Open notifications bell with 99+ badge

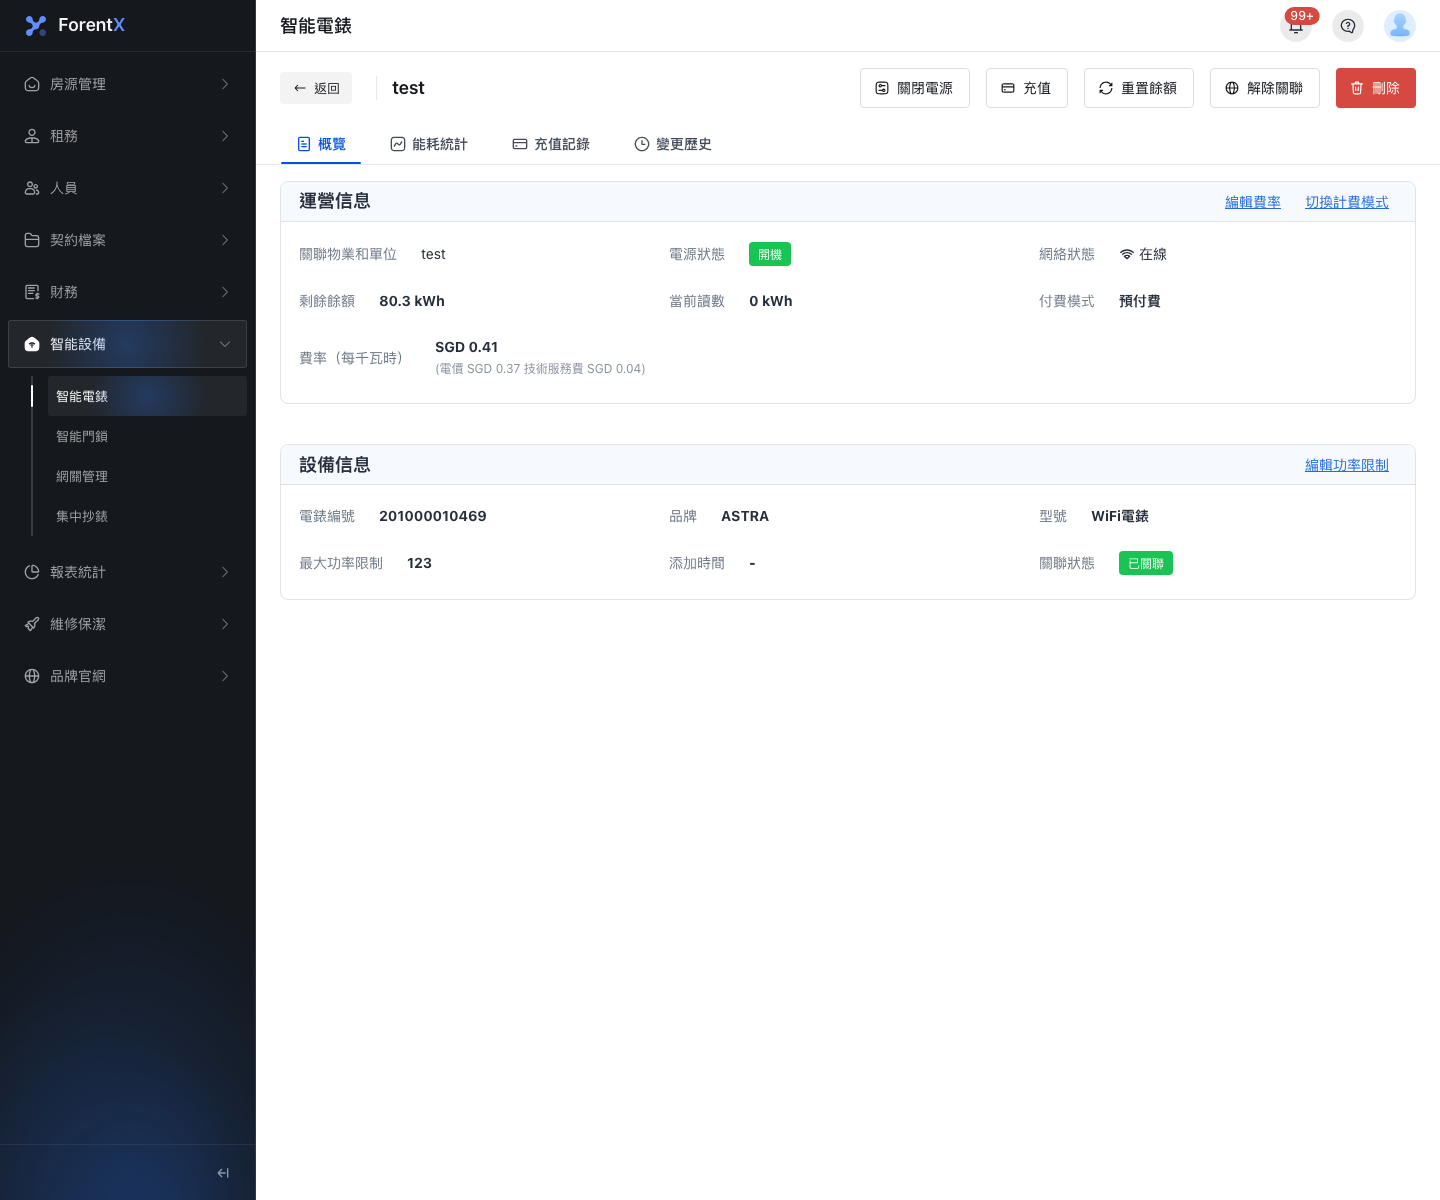point(1296,26)
